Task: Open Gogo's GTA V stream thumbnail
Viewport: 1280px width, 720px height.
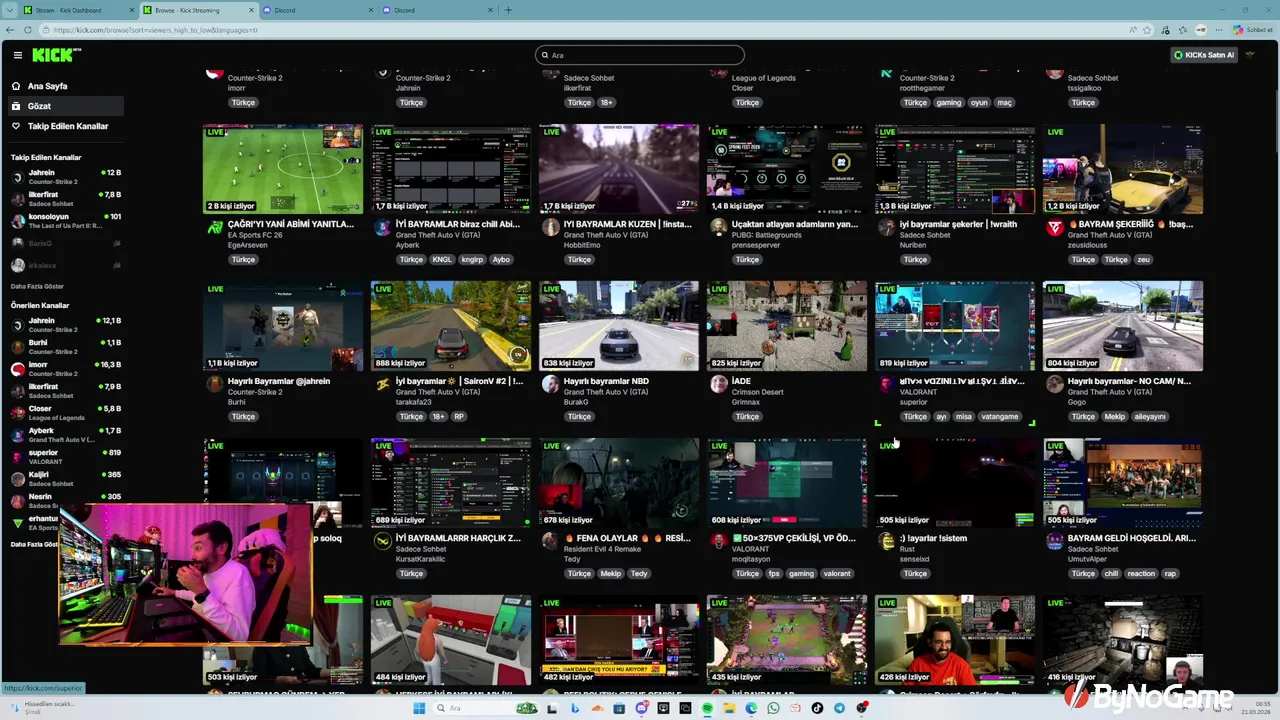Action: click(x=1123, y=326)
